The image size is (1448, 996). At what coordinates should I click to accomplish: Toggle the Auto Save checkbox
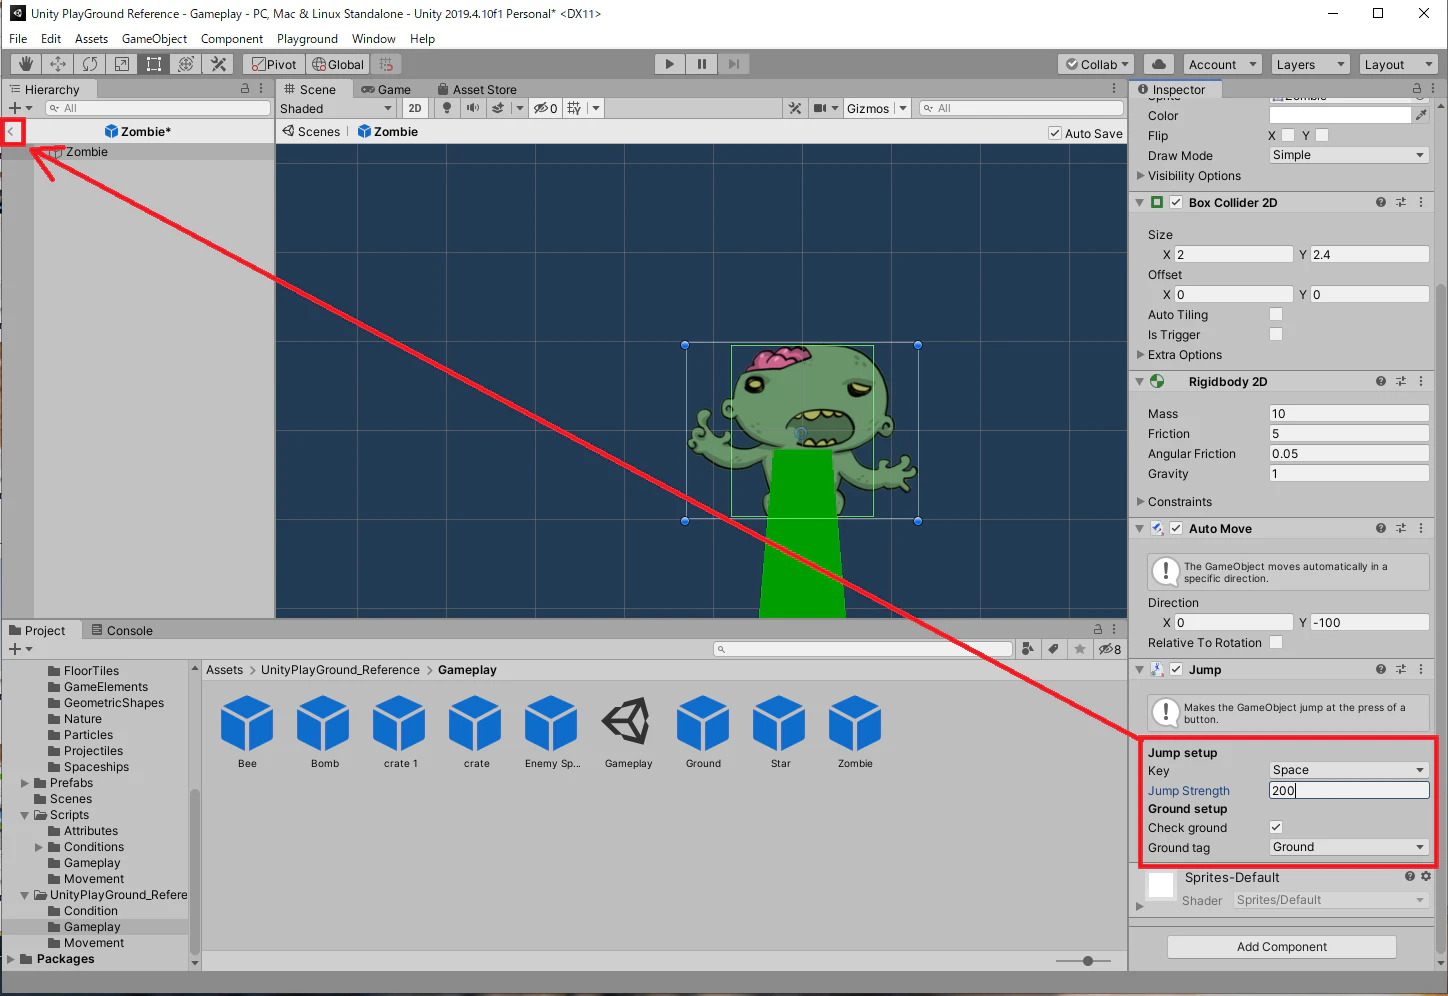click(1055, 133)
